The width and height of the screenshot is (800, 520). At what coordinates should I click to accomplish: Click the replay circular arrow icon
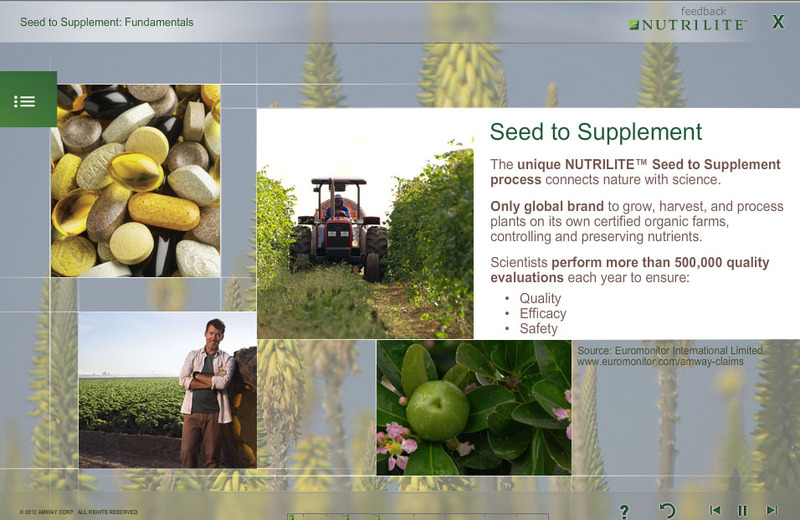point(668,511)
